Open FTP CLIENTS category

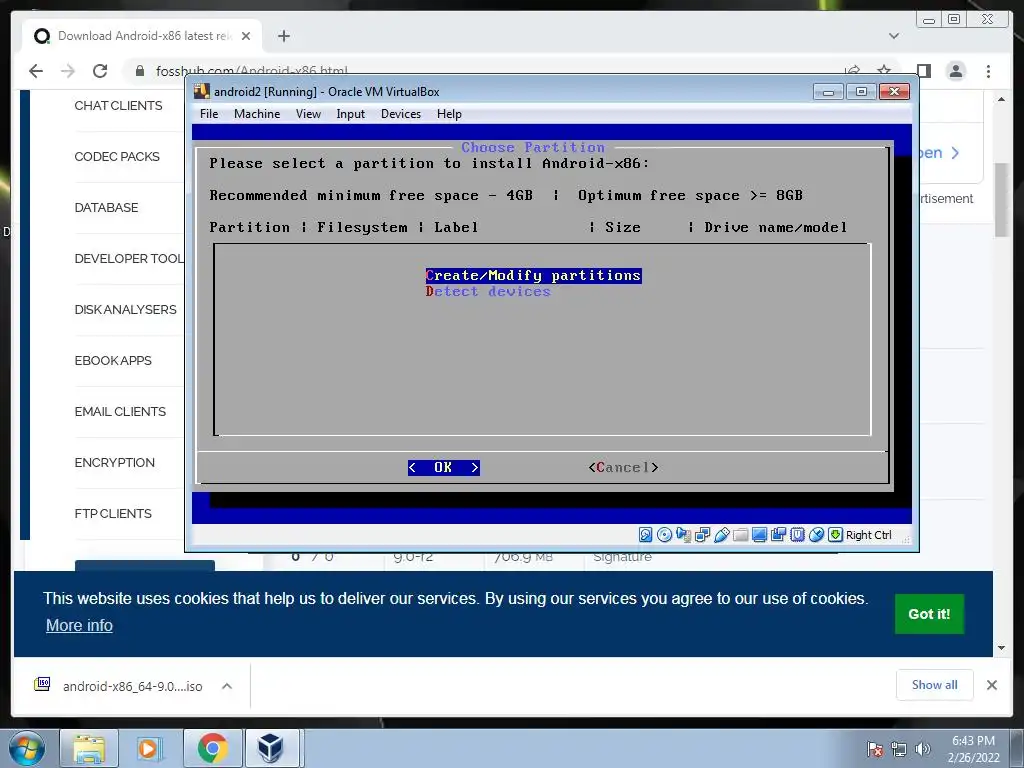(113, 513)
